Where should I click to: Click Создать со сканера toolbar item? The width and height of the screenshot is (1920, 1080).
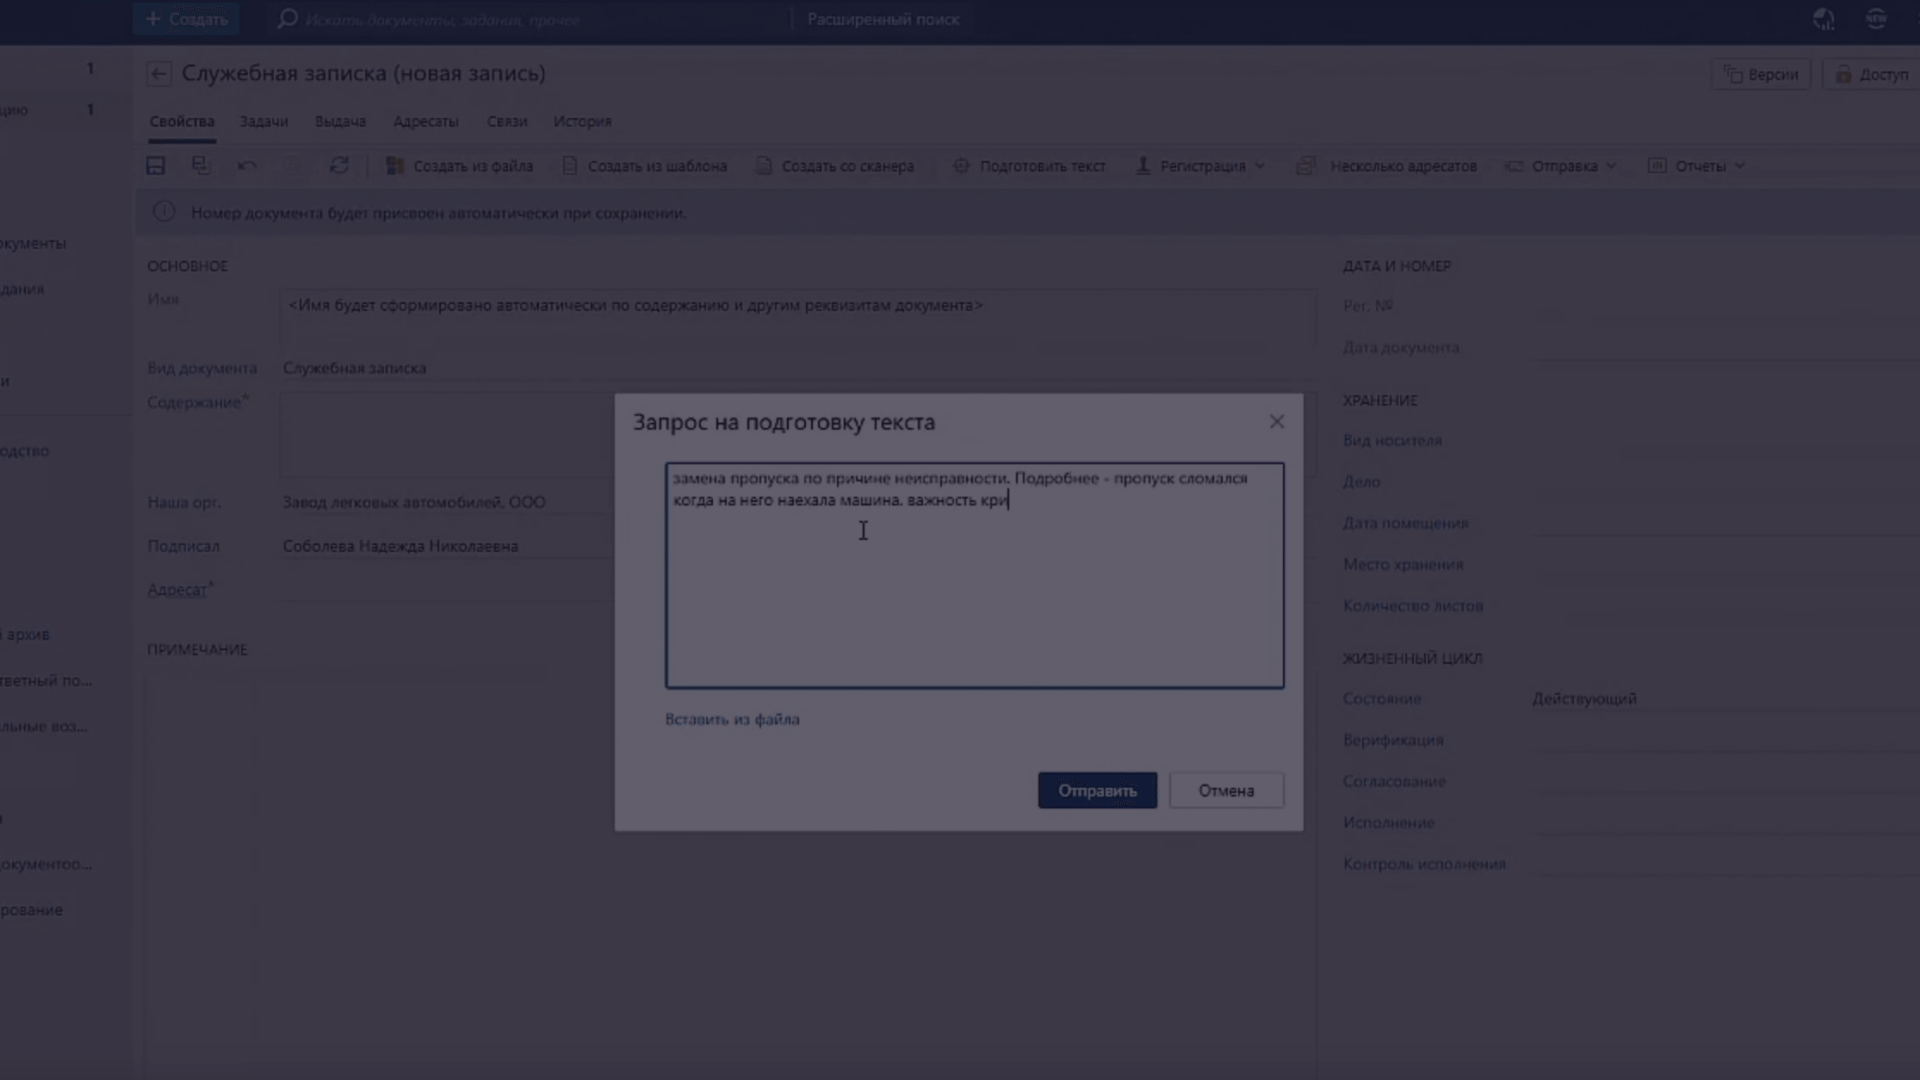coord(835,166)
